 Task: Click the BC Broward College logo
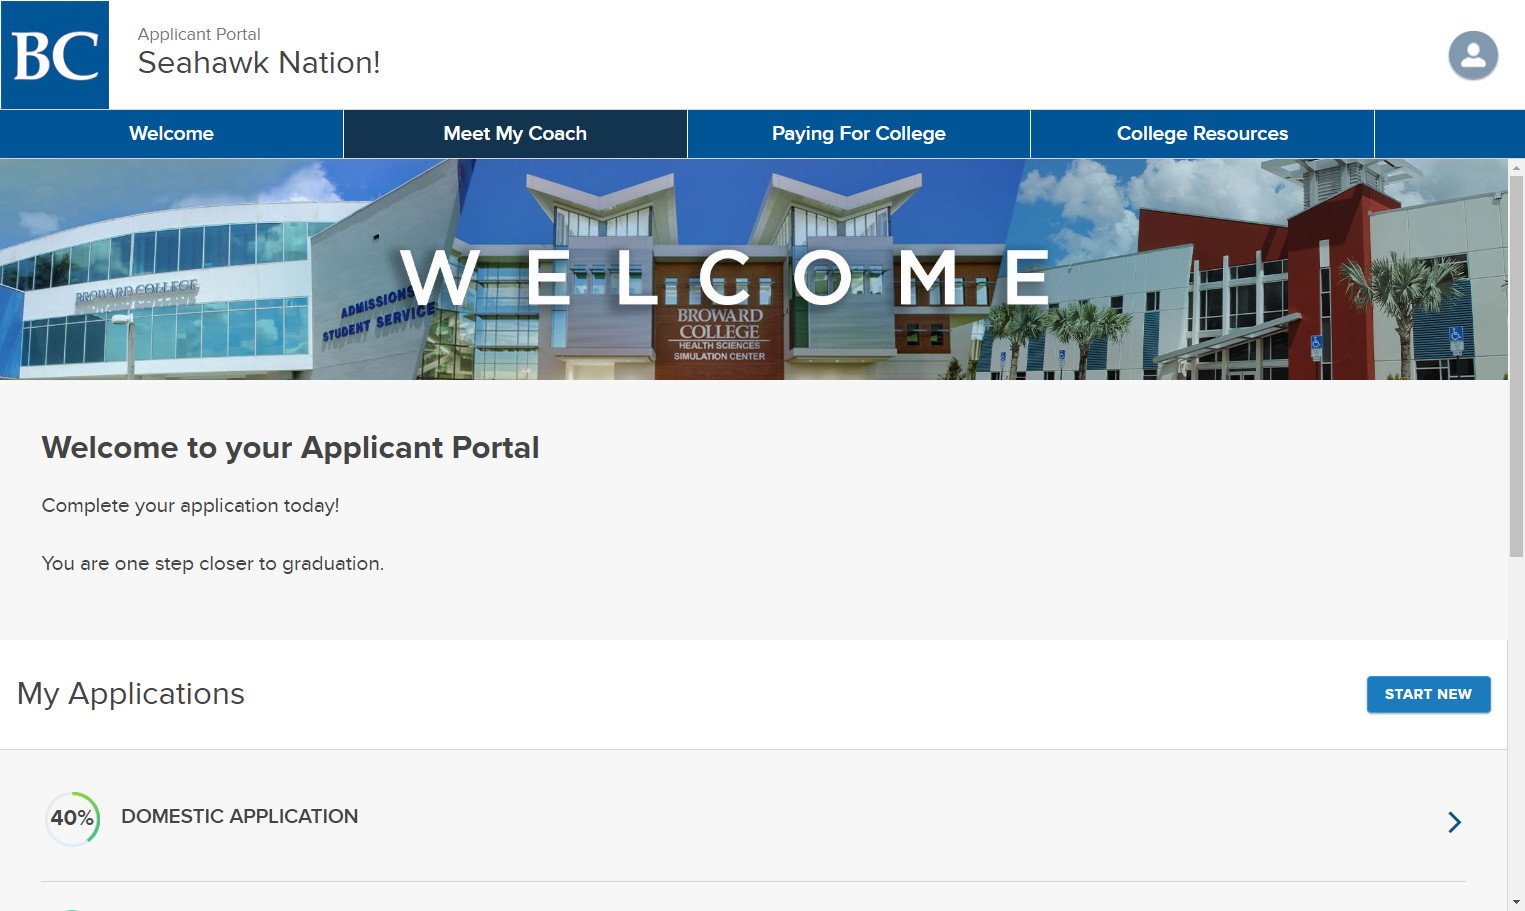(x=55, y=55)
